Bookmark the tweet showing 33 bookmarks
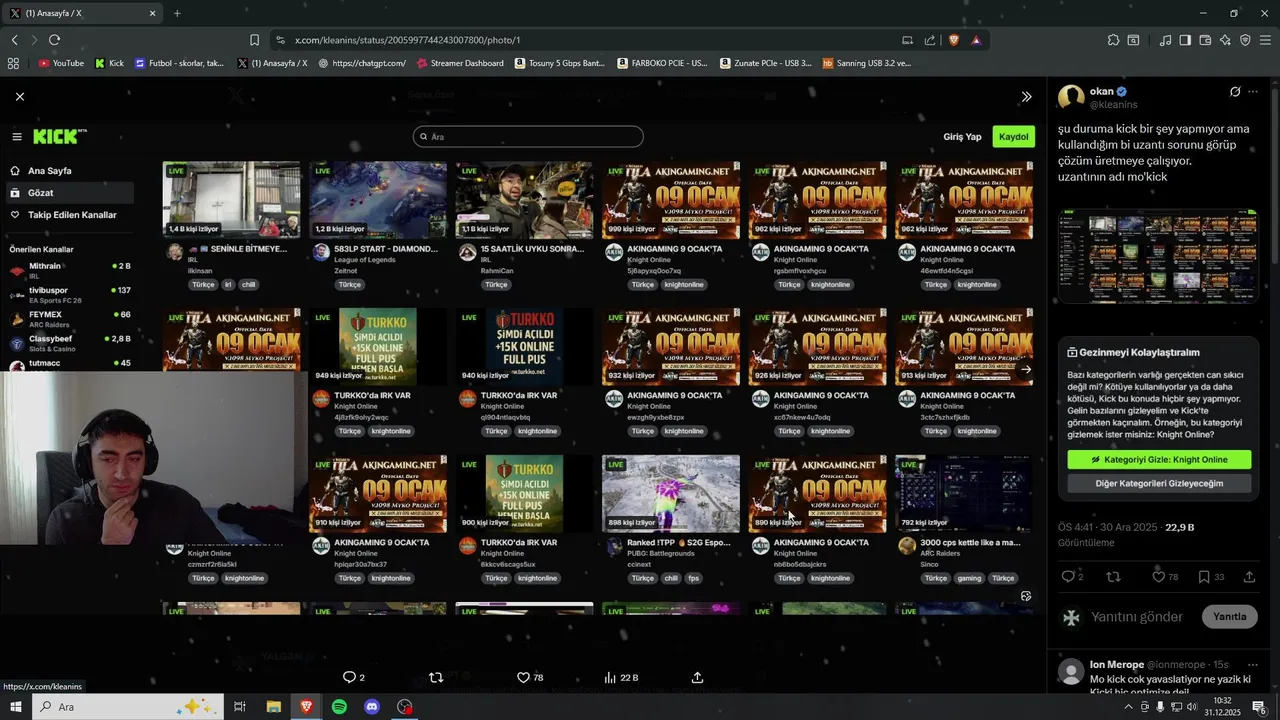This screenshot has width=1280, height=720. pyautogui.click(x=1204, y=577)
